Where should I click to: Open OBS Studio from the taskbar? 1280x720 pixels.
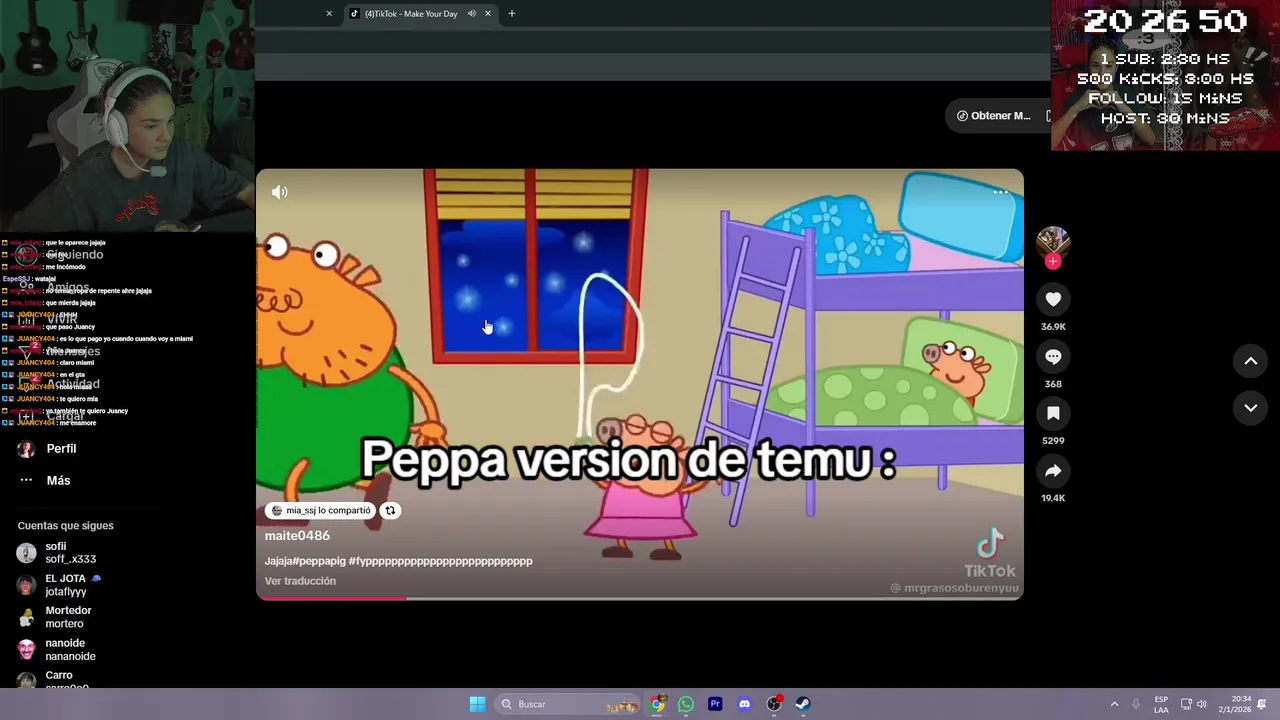click(774, 704)
